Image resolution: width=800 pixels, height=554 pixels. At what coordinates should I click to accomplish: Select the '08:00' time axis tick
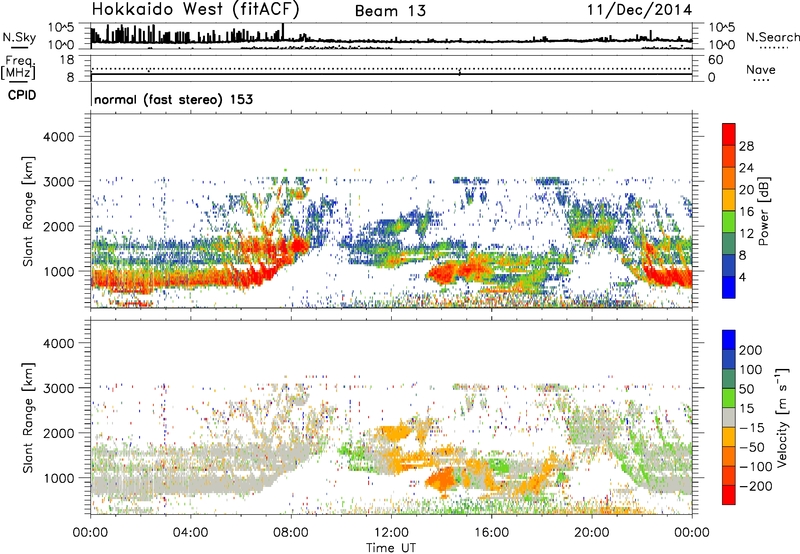click(x=290, y=533)
